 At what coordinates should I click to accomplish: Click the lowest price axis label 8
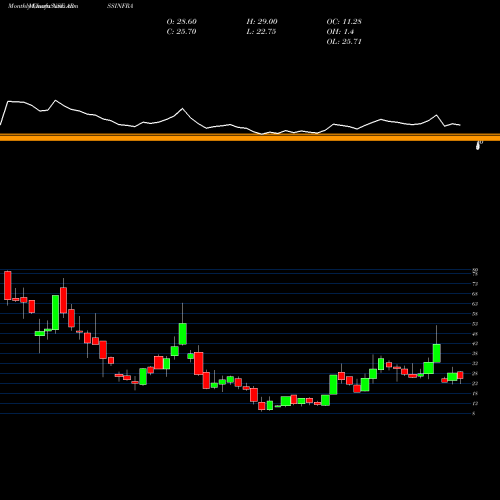point(474,414)
